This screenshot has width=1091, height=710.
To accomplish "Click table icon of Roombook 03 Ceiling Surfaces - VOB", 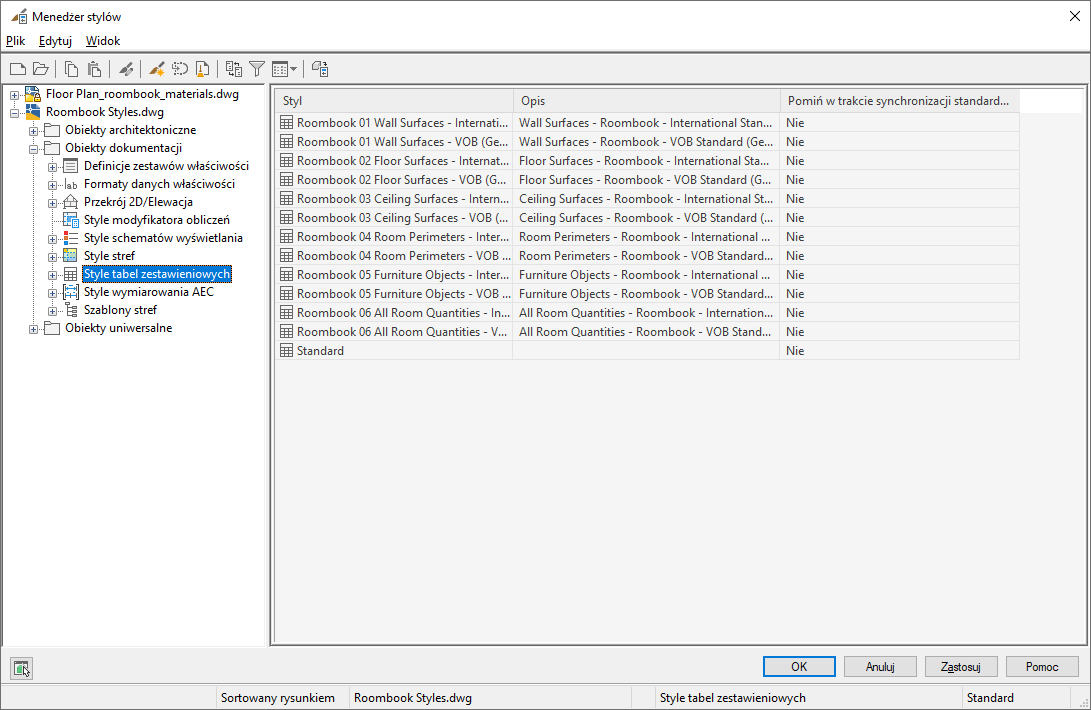I will point(286,218).
